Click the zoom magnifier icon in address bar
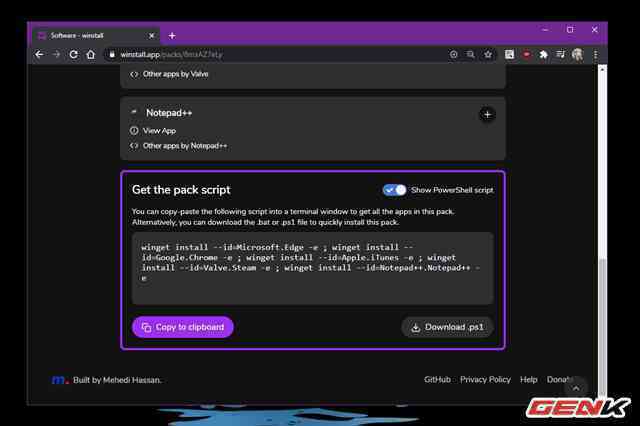 (x=470, y=54)
